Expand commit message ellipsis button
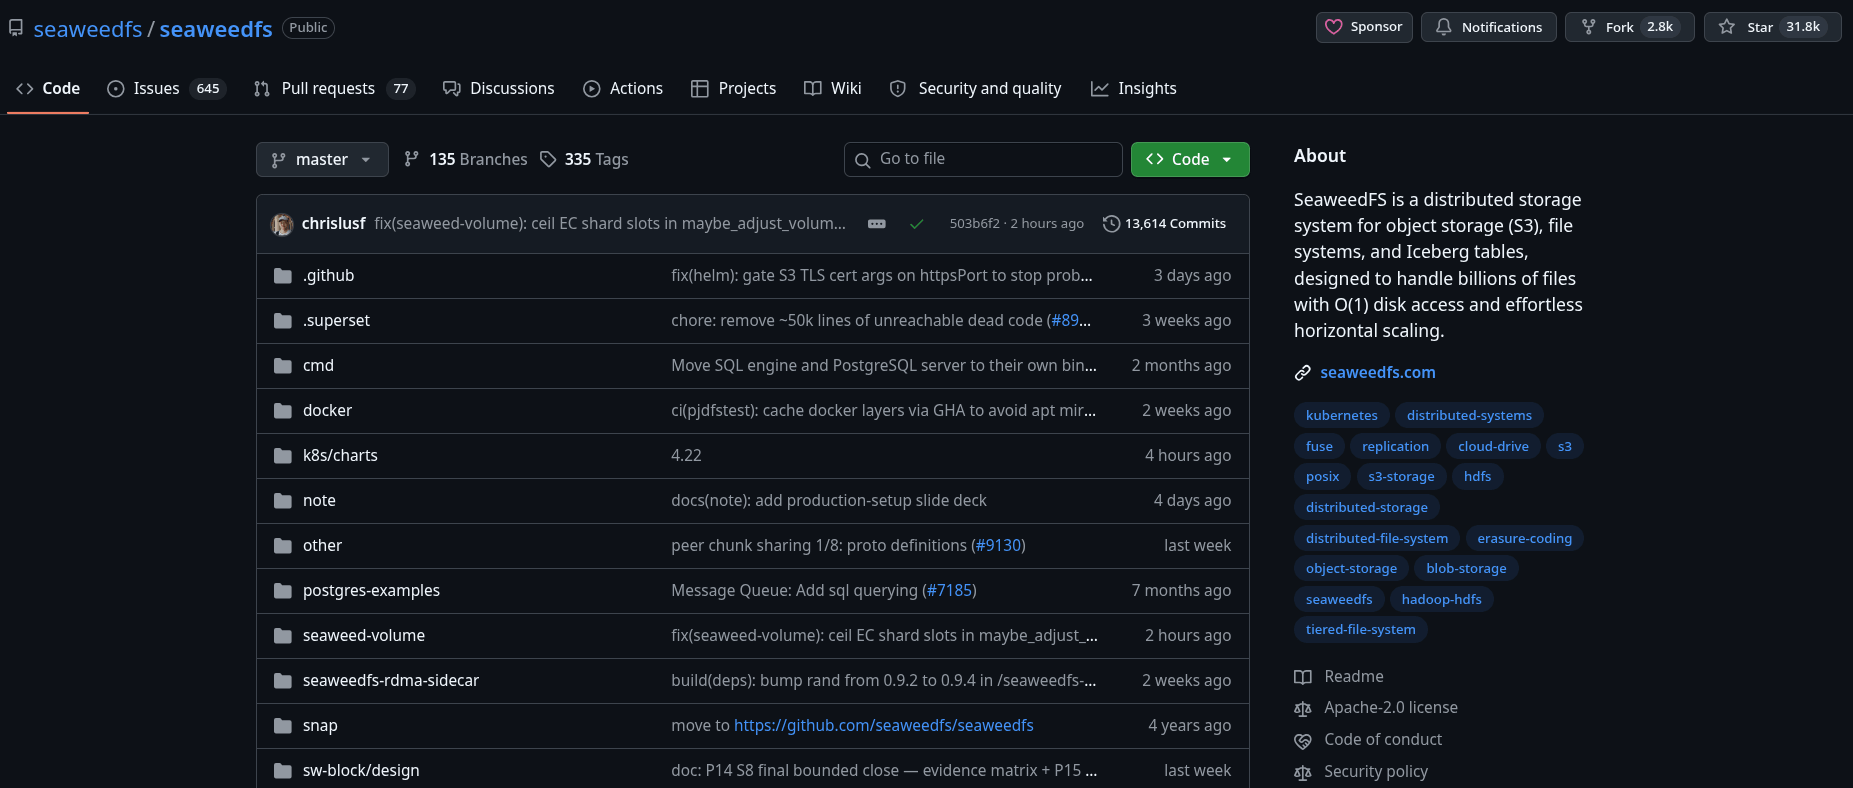 pyautogui.click(x=877, y=224)
